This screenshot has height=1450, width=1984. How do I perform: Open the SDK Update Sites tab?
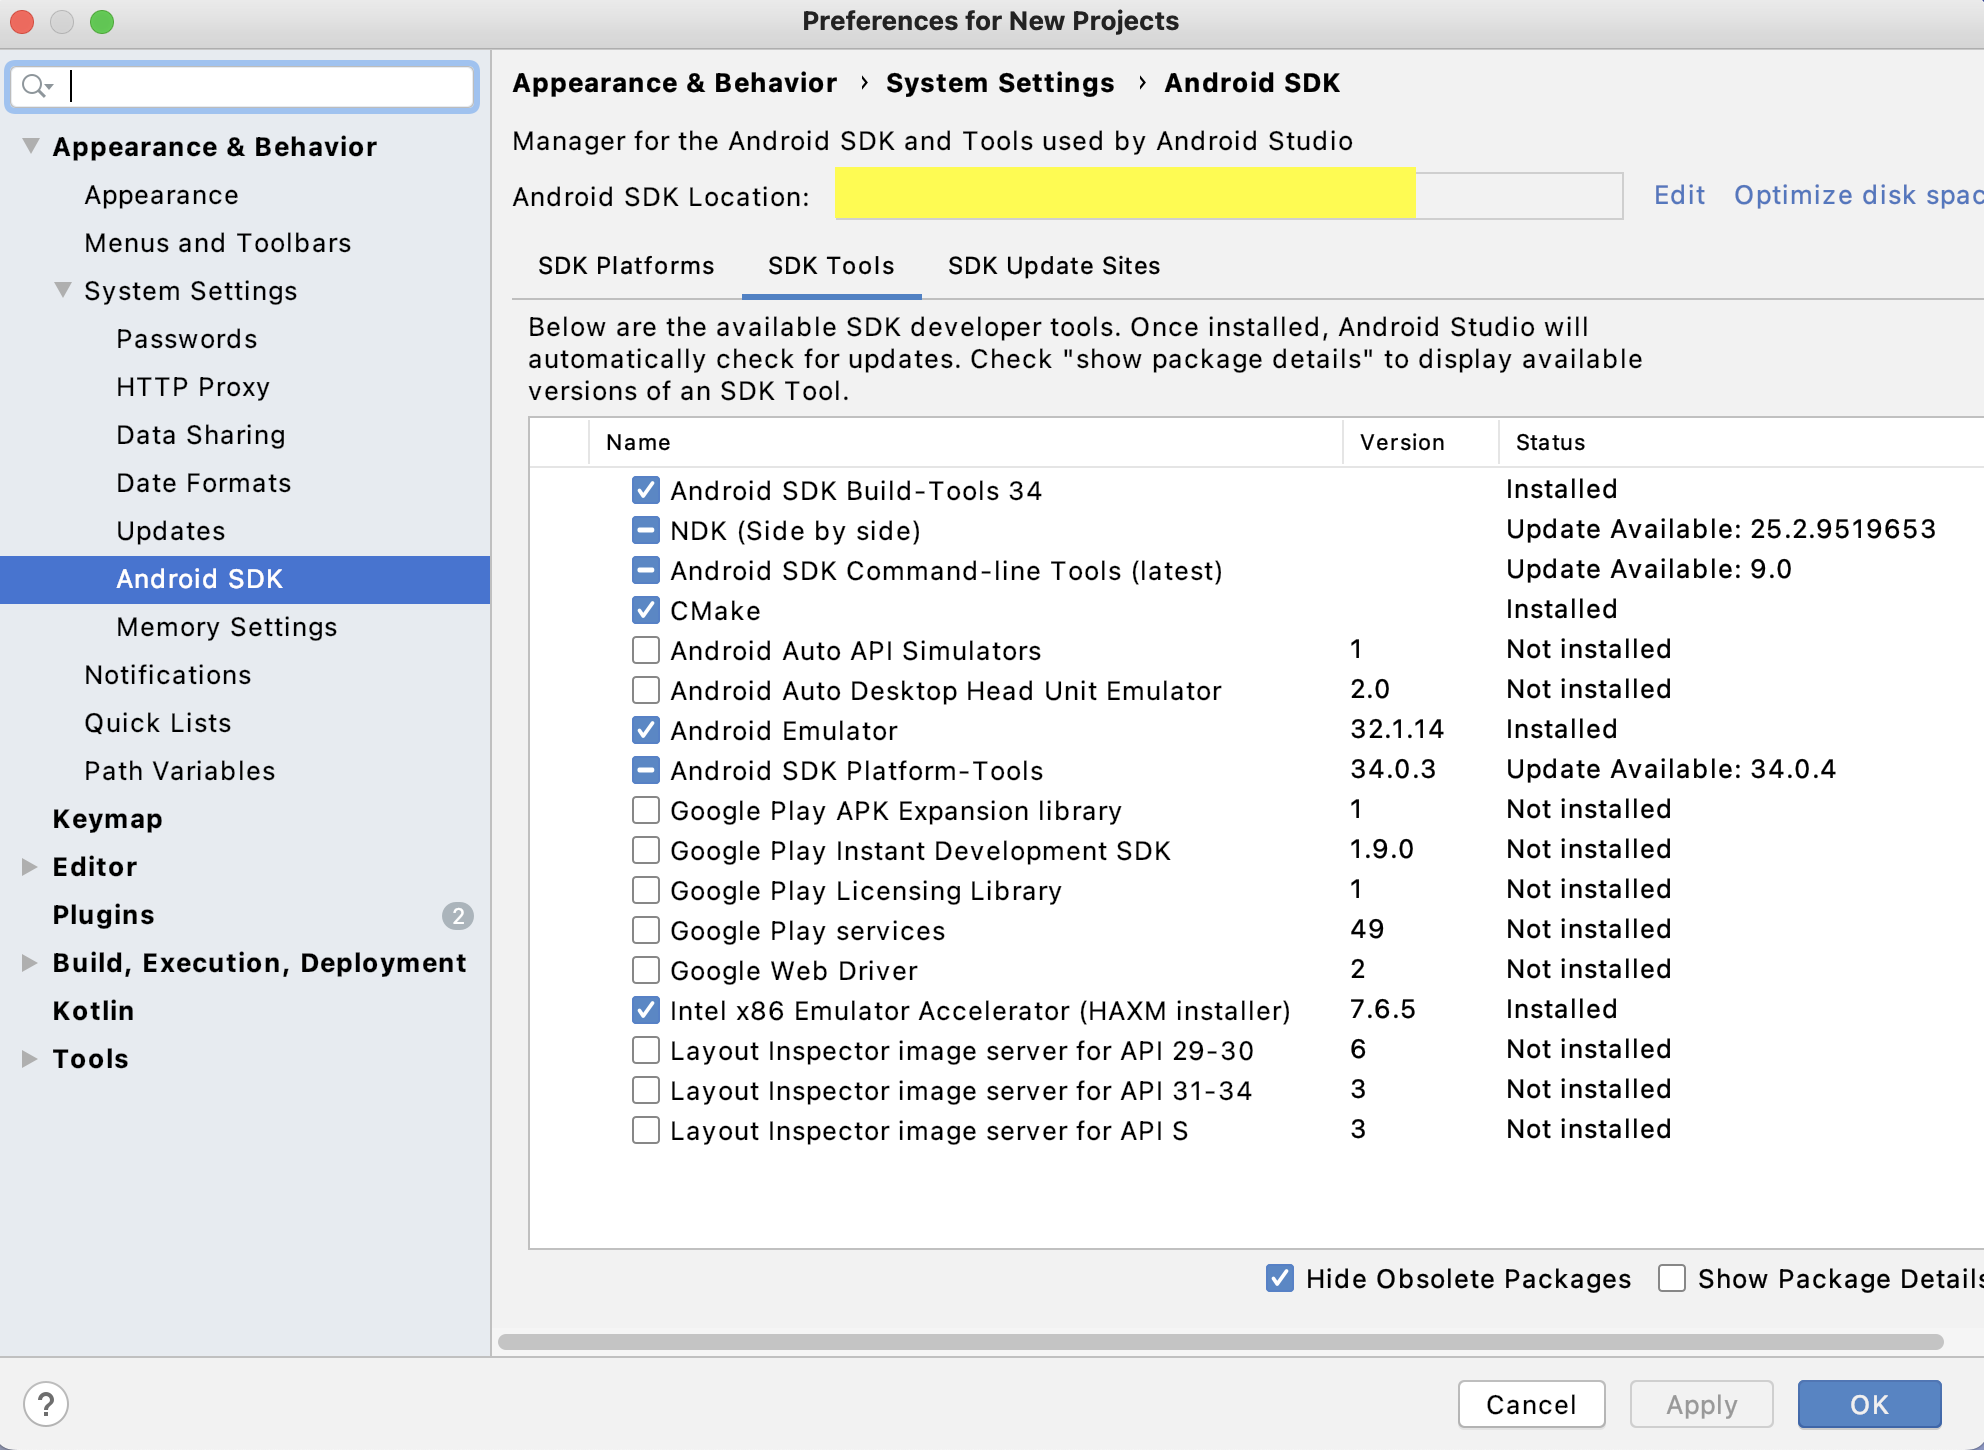(x=1054, y=266)
